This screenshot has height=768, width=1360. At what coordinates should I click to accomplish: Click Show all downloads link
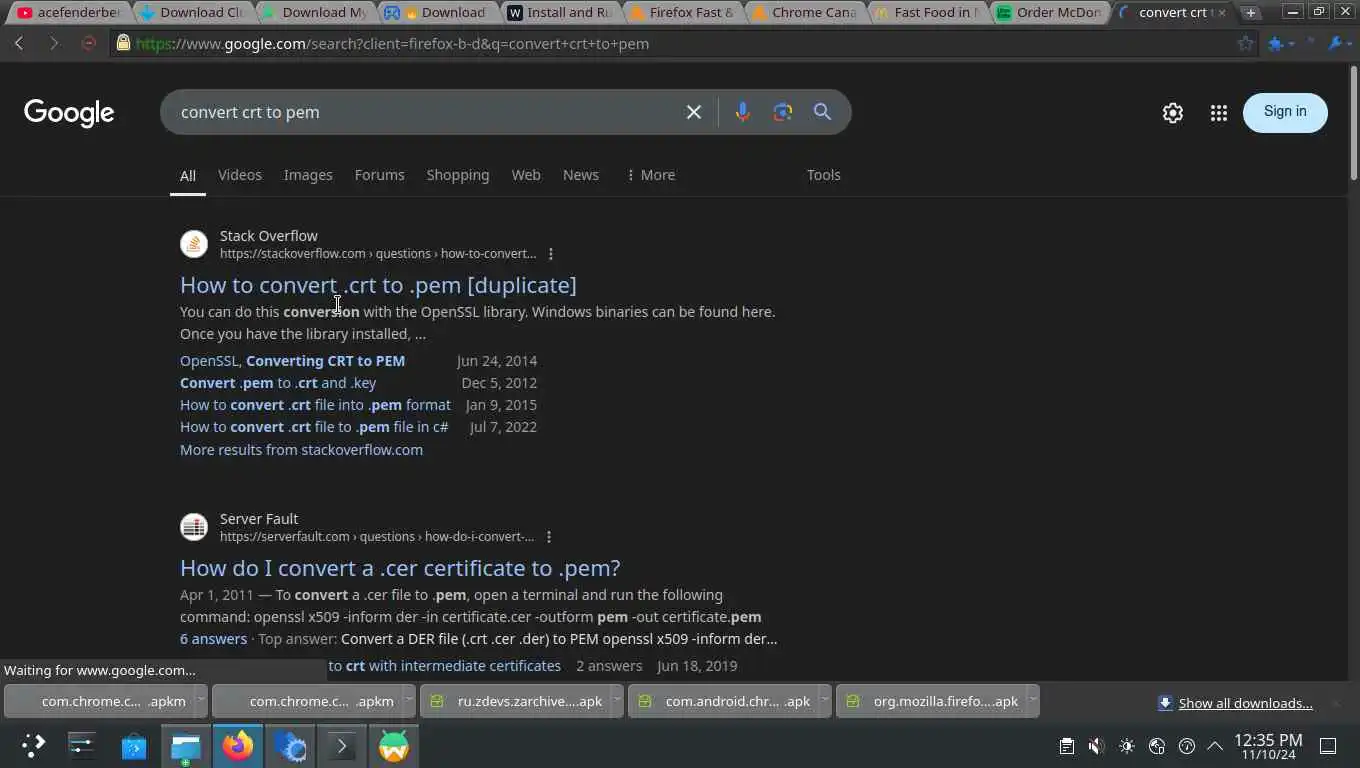(1245, 703)
